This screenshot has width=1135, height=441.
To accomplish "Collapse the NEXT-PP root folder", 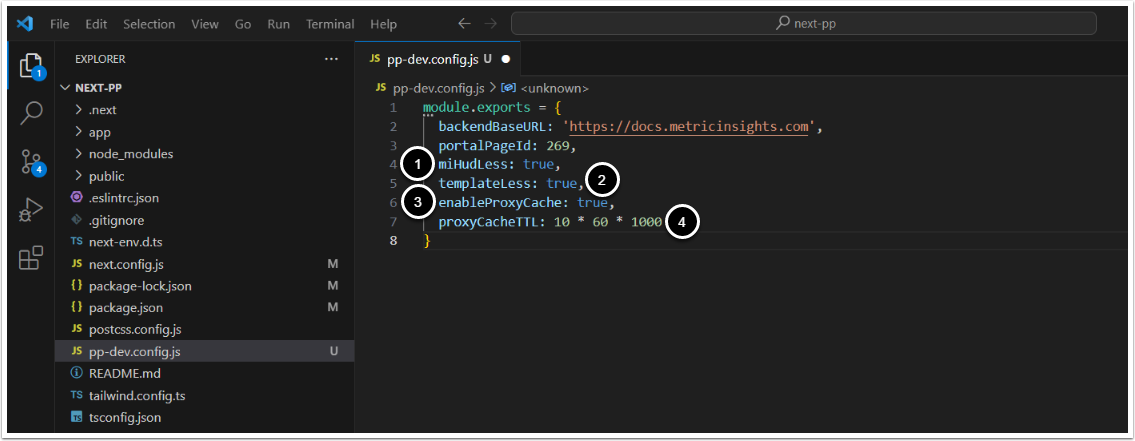I will [x=98, y=87].
